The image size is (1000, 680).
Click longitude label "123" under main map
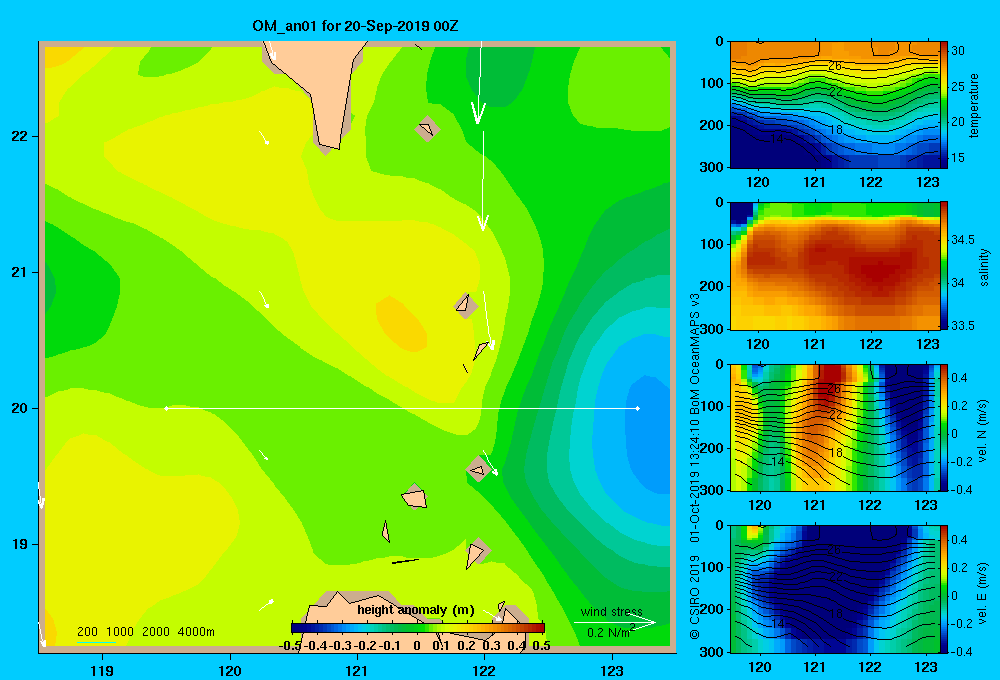pyautogui.click(x=612, y=670)
